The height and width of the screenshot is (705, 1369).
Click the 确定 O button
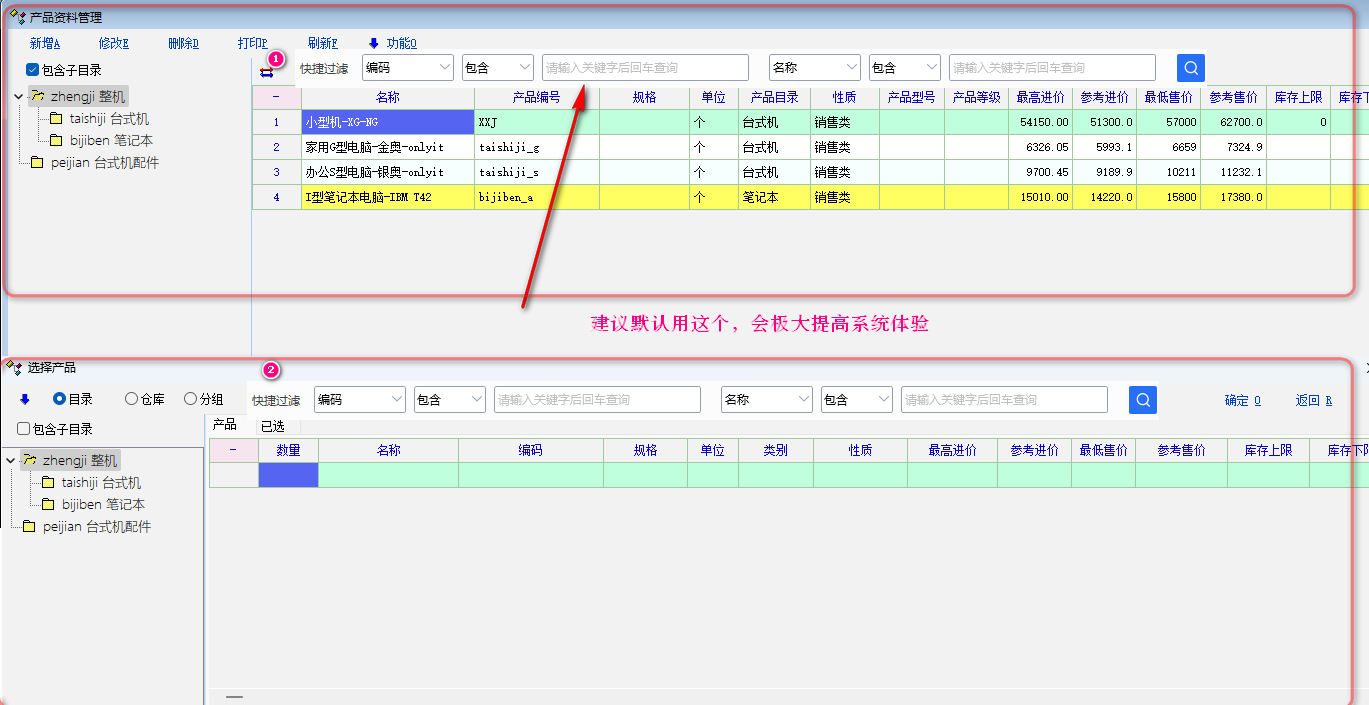click(1242, 400)
